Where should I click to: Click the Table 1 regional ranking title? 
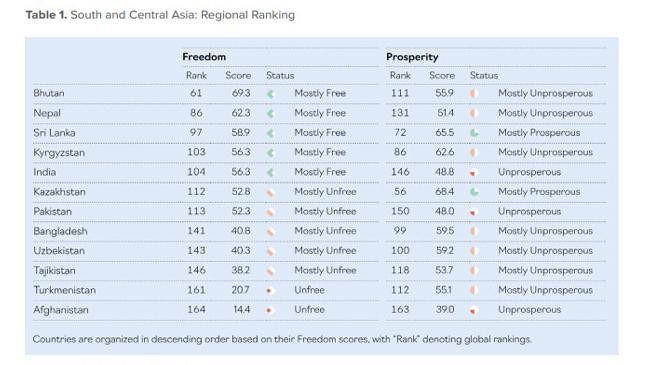point(160,15)
